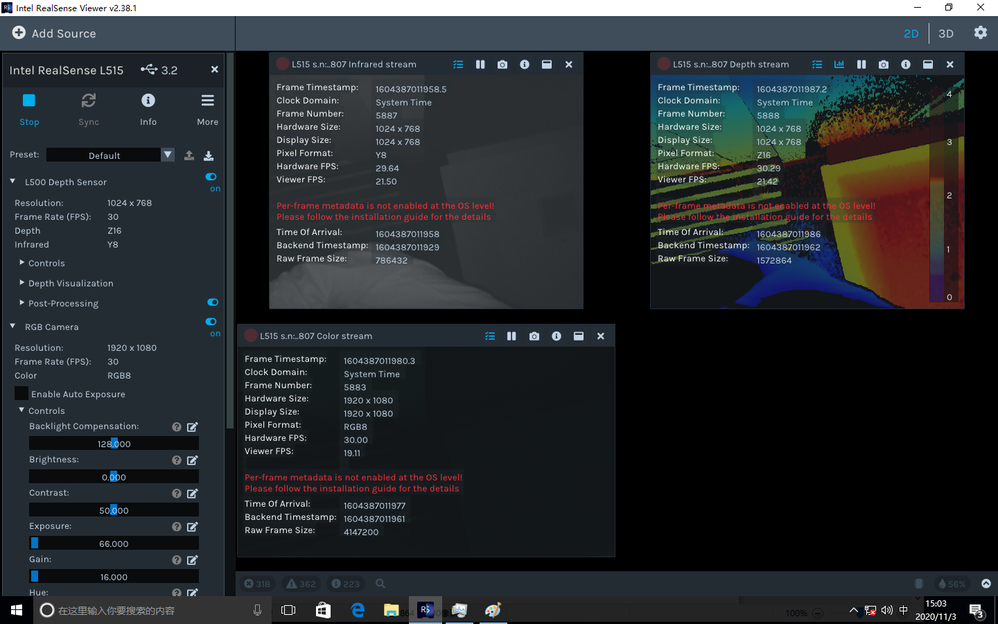The height and width of the screenshot is (624, 998).
Task: Show help for Exposure
Action: pyautogui.click(x=176, y=527)
